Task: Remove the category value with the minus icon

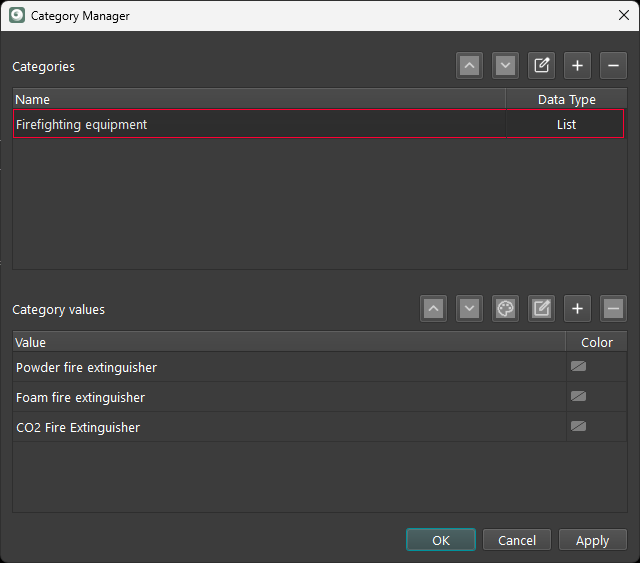Action: [613, 309]
